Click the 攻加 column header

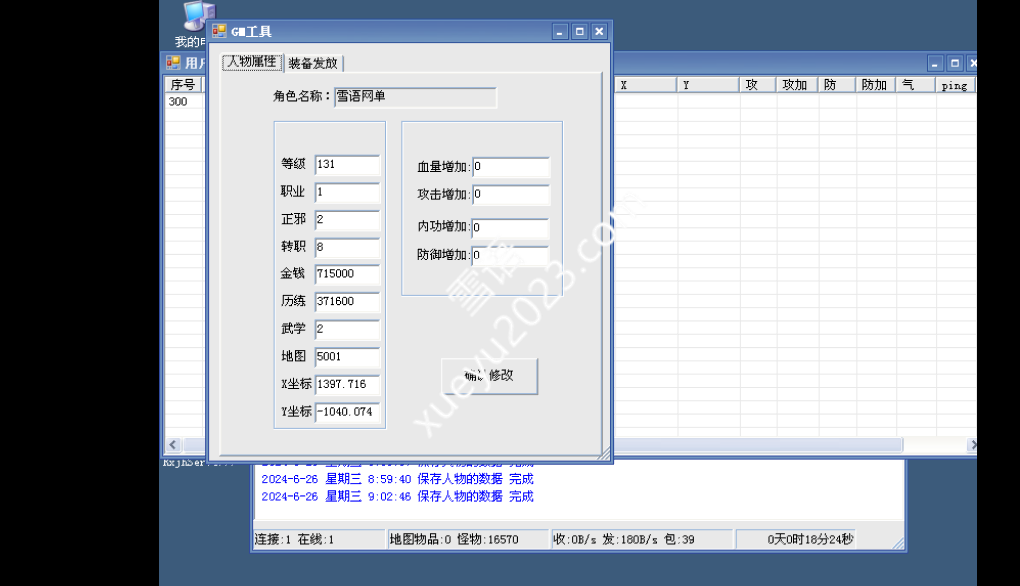click(x=796, y=86)
